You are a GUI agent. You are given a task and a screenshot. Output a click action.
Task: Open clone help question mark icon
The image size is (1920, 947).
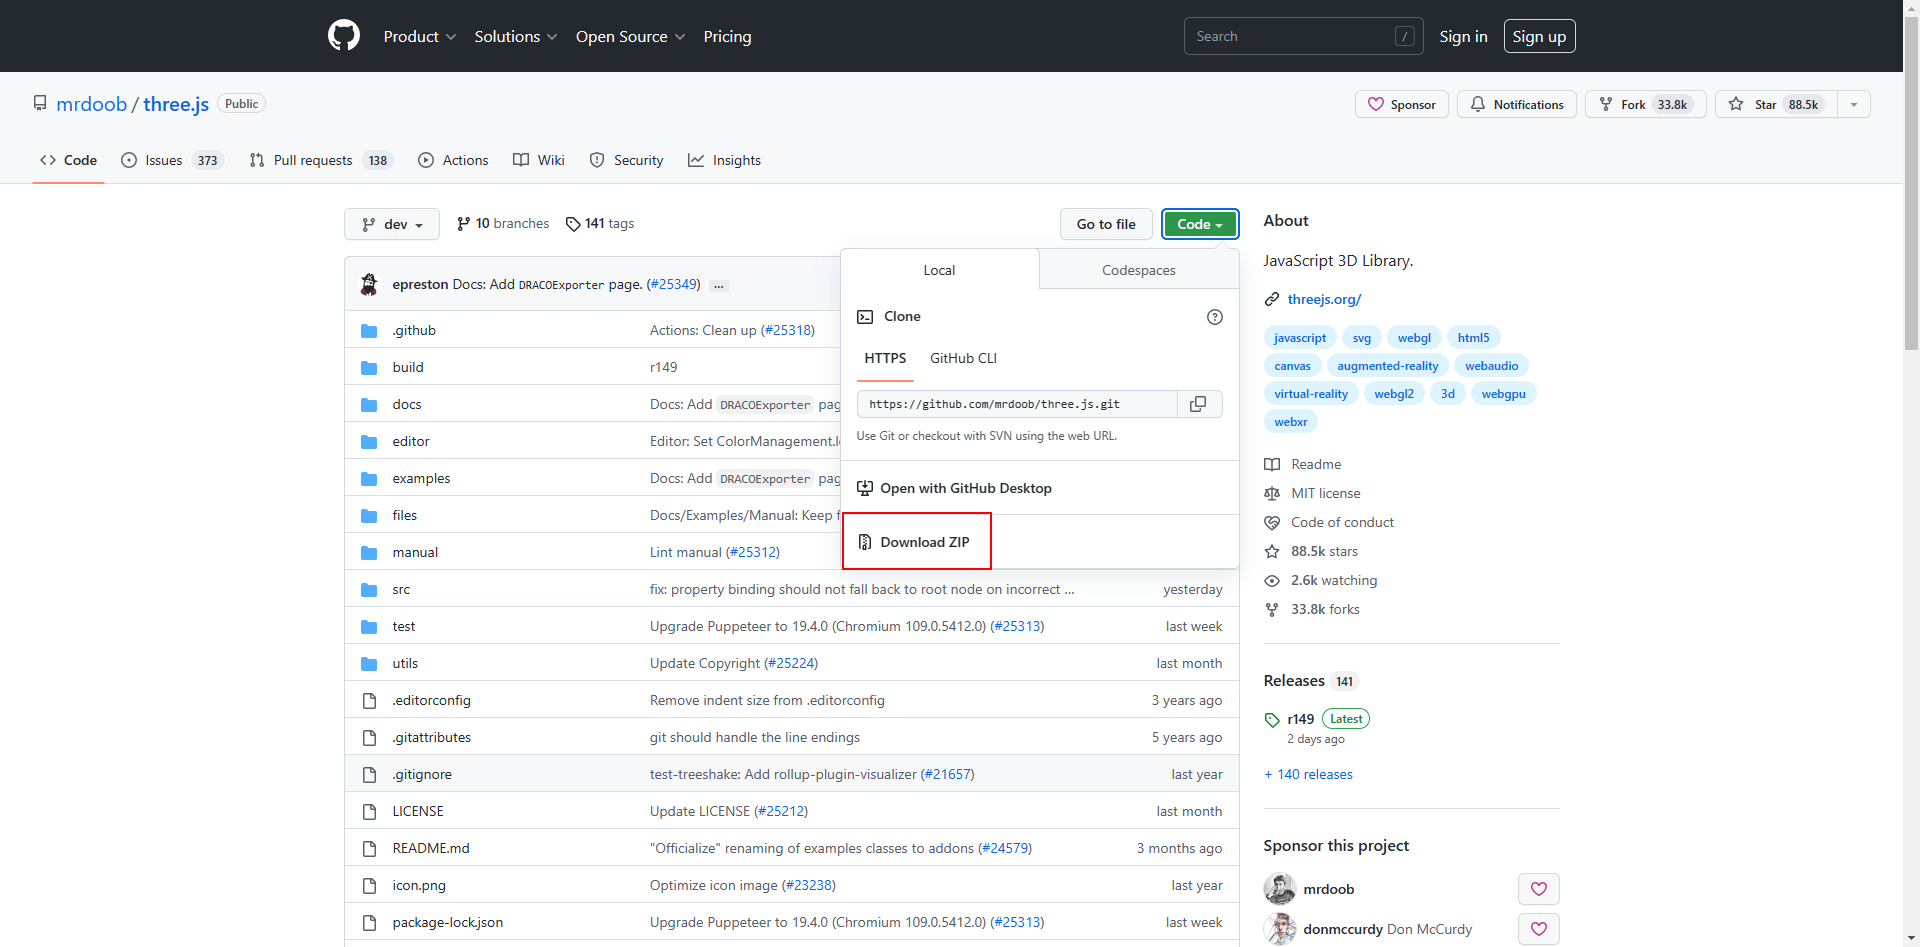point(1215,317)
